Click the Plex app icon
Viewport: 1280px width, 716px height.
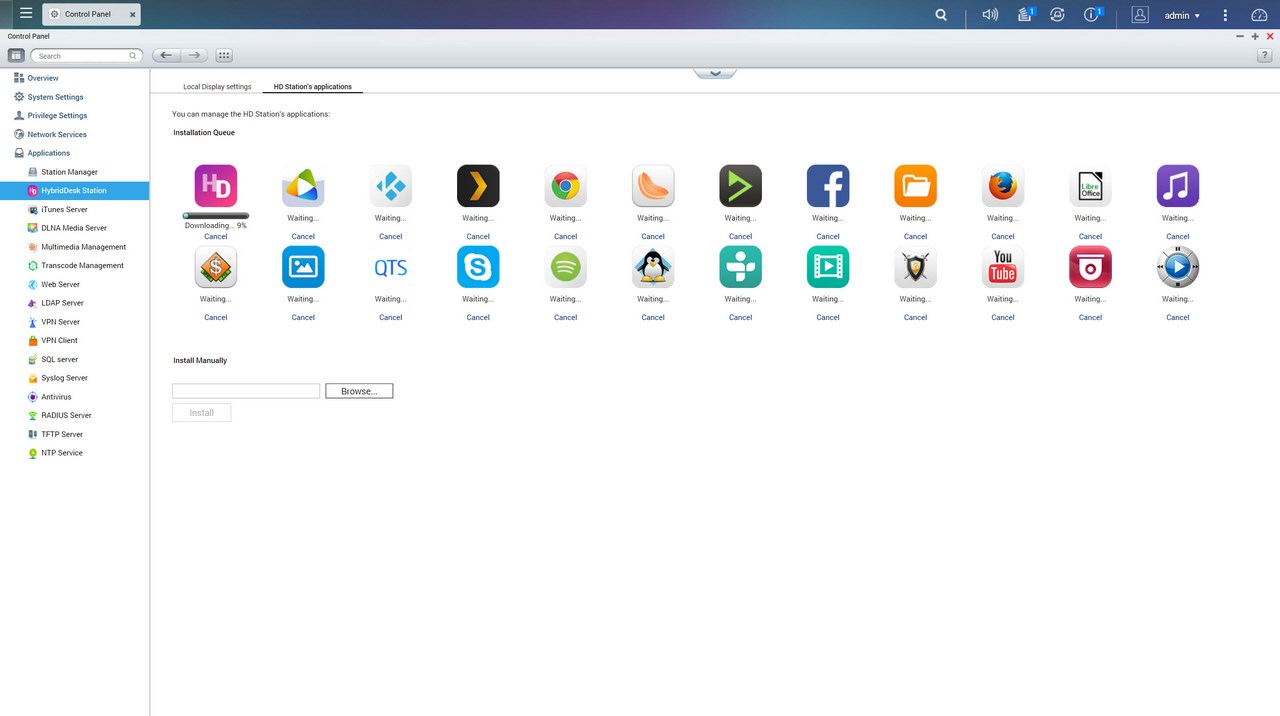(x=478, y=186)
